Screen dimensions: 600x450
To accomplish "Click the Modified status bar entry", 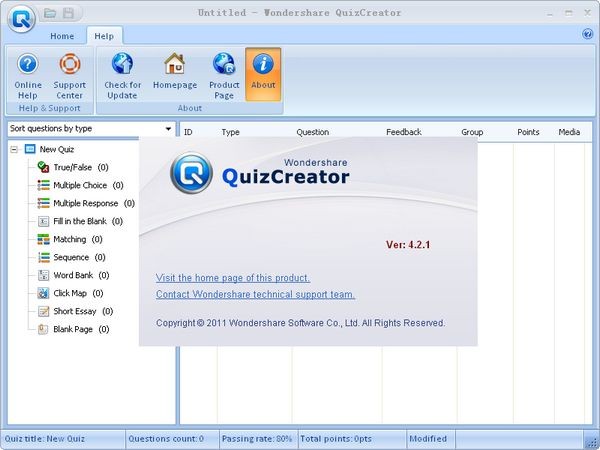I will (428, 439).
